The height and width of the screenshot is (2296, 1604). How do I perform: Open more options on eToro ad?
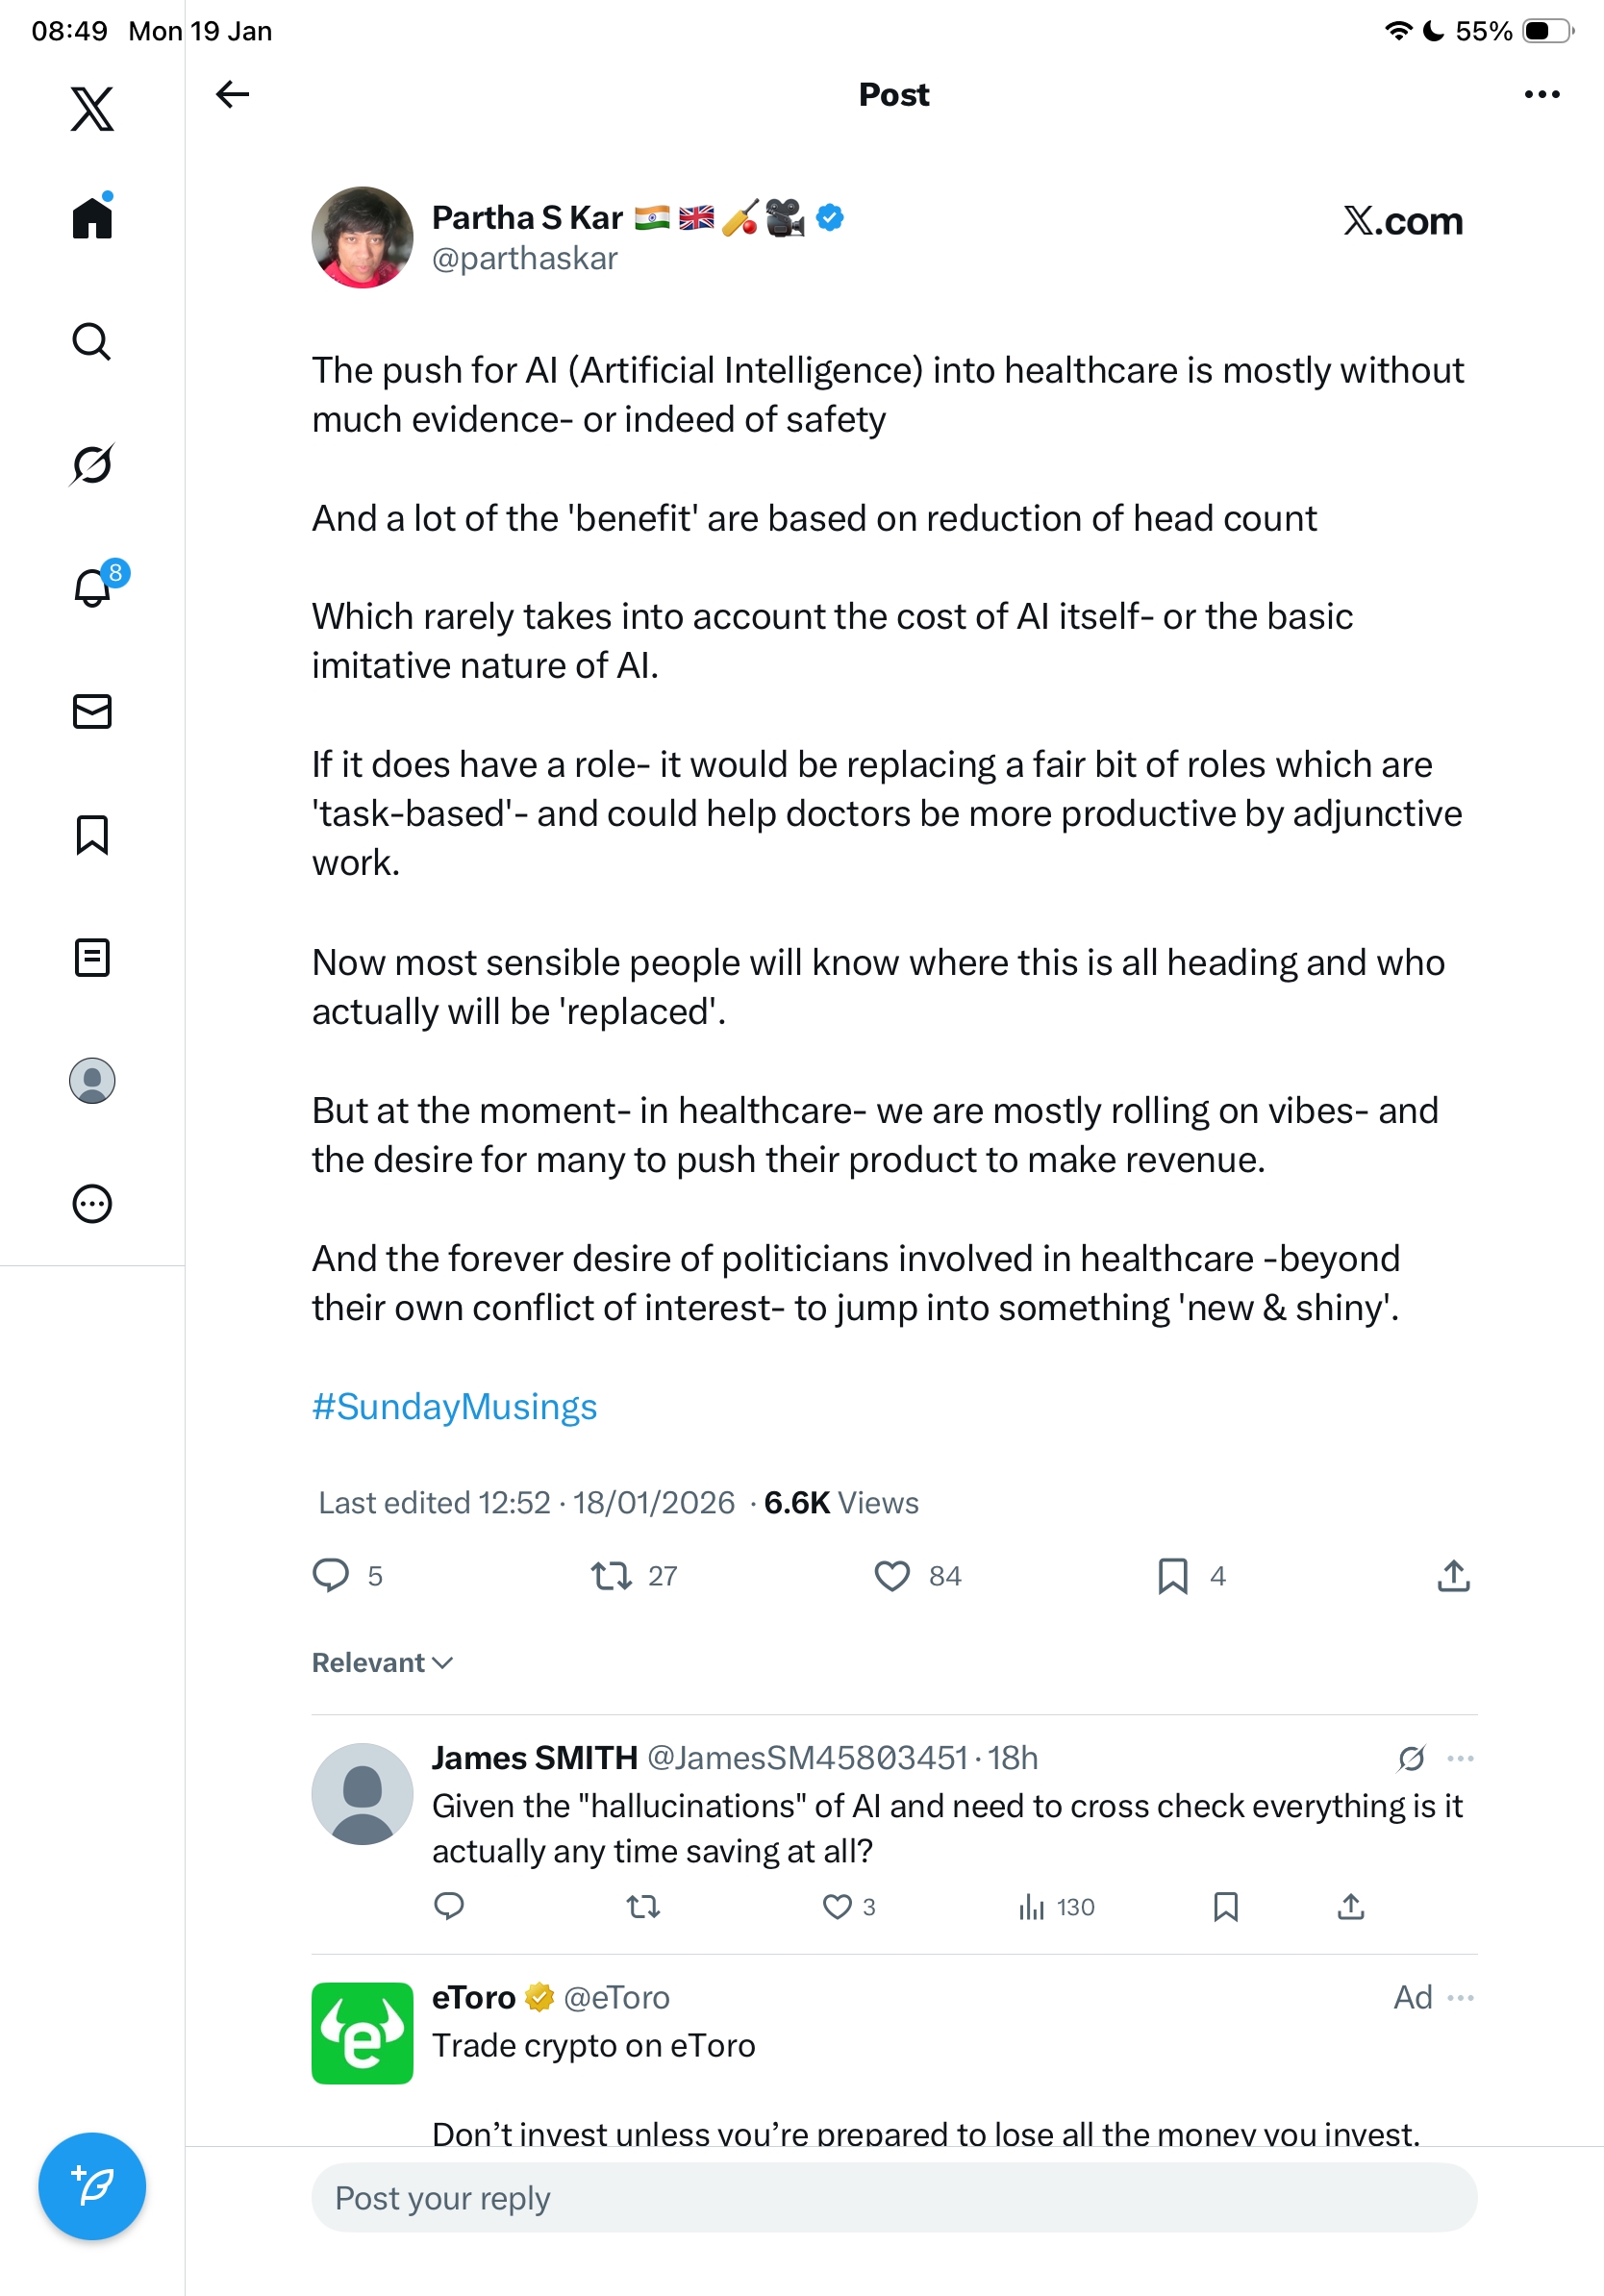pyautogui.click(x=1461, y=1997)
